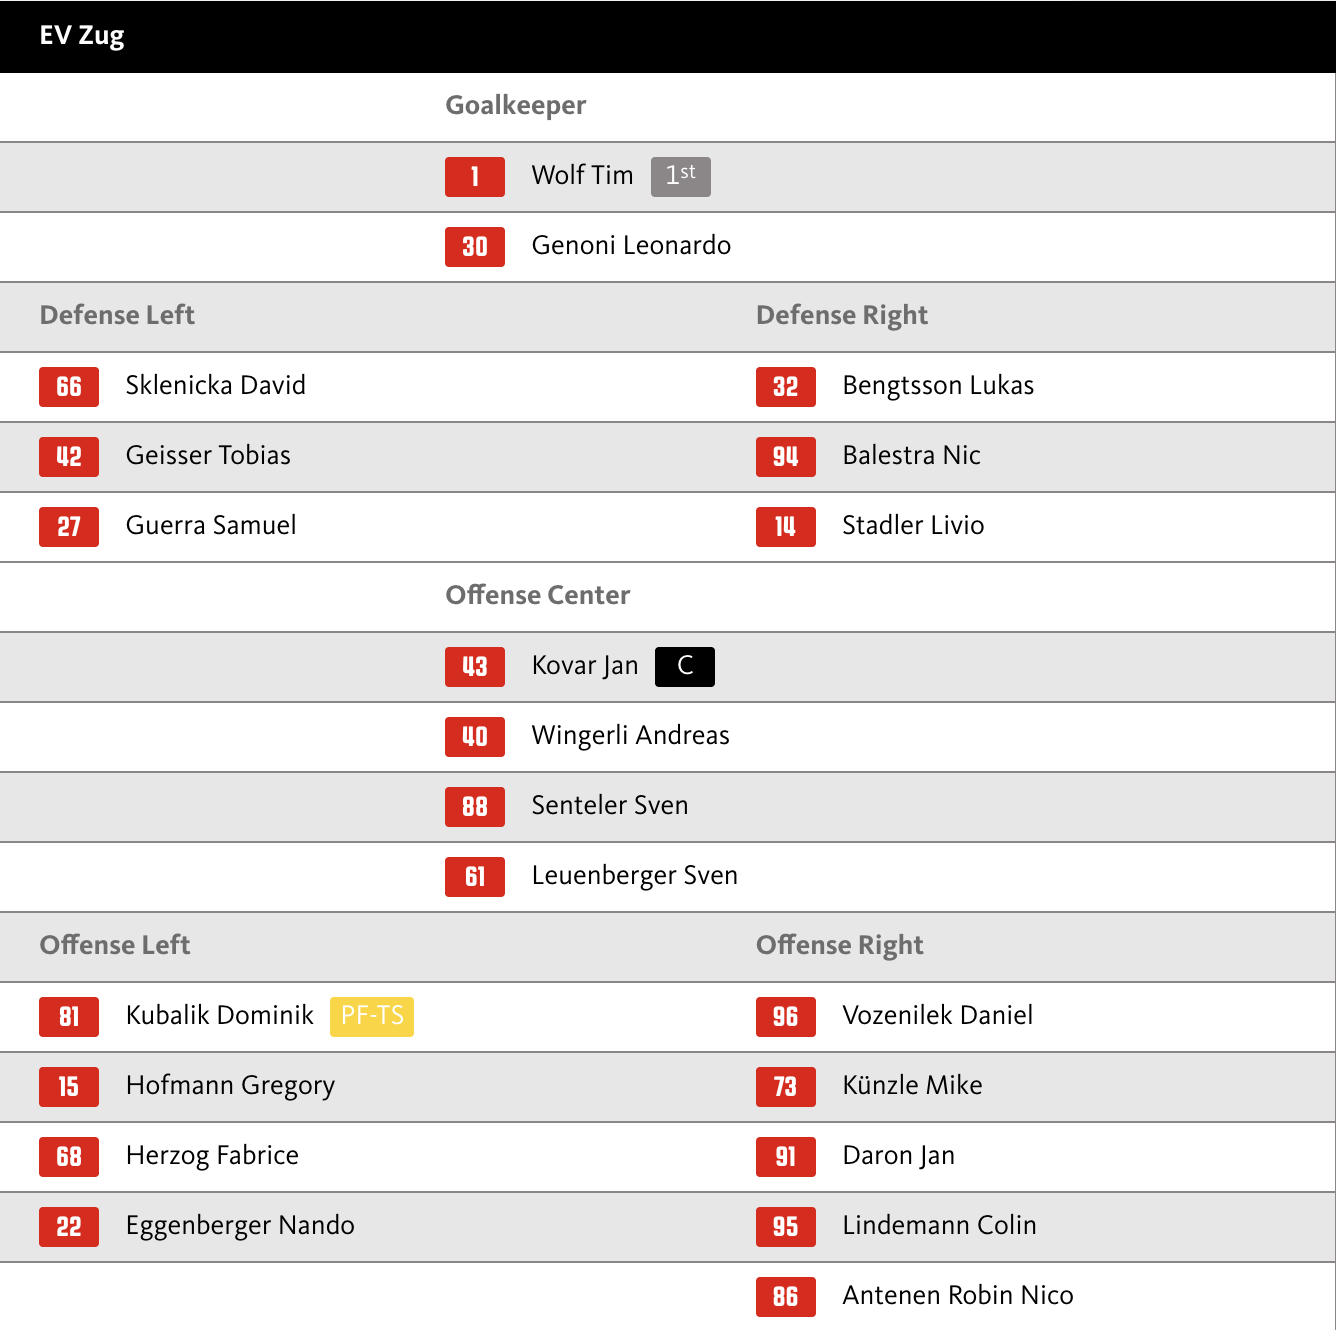
Task: Select Antenen Robin Nico
Action: point(957,1296)
